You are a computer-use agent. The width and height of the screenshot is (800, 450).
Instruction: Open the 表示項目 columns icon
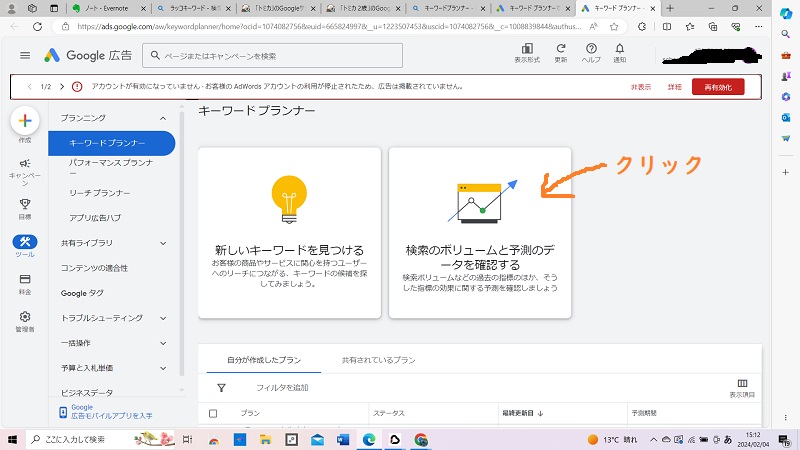tap(742, 384)
